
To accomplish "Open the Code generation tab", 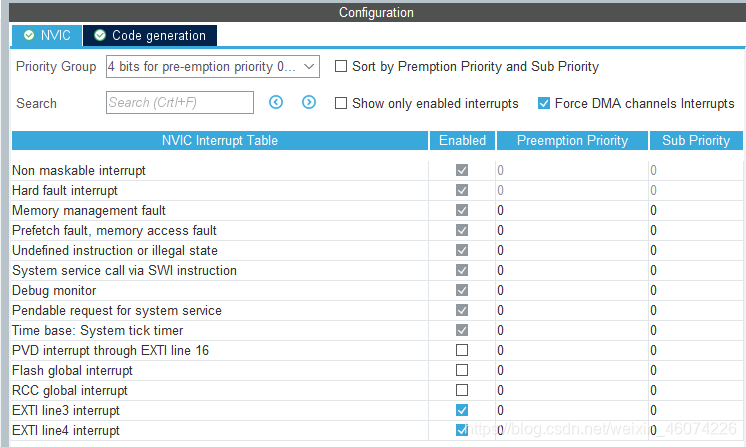I will pyautogui.click(x=150, y=36).
